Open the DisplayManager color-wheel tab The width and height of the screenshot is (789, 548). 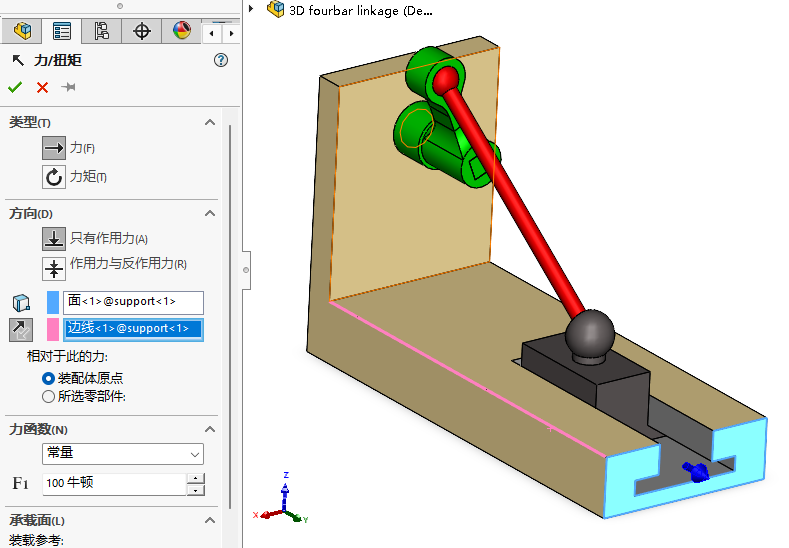click(x=181, y=31)
